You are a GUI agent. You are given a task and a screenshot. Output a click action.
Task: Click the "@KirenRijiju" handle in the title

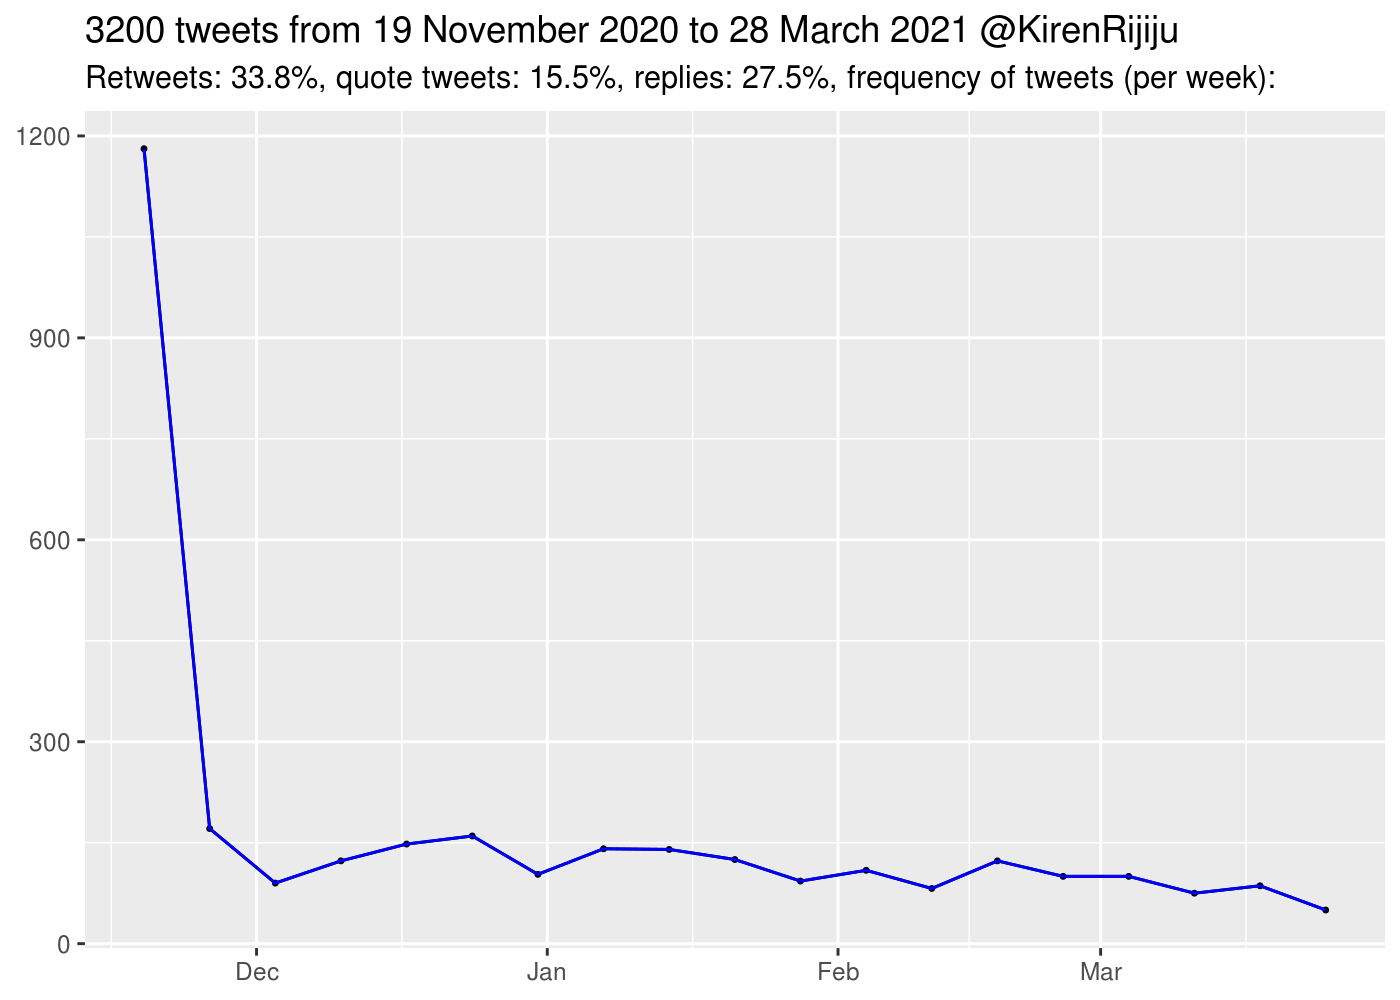click(1079, 32)
